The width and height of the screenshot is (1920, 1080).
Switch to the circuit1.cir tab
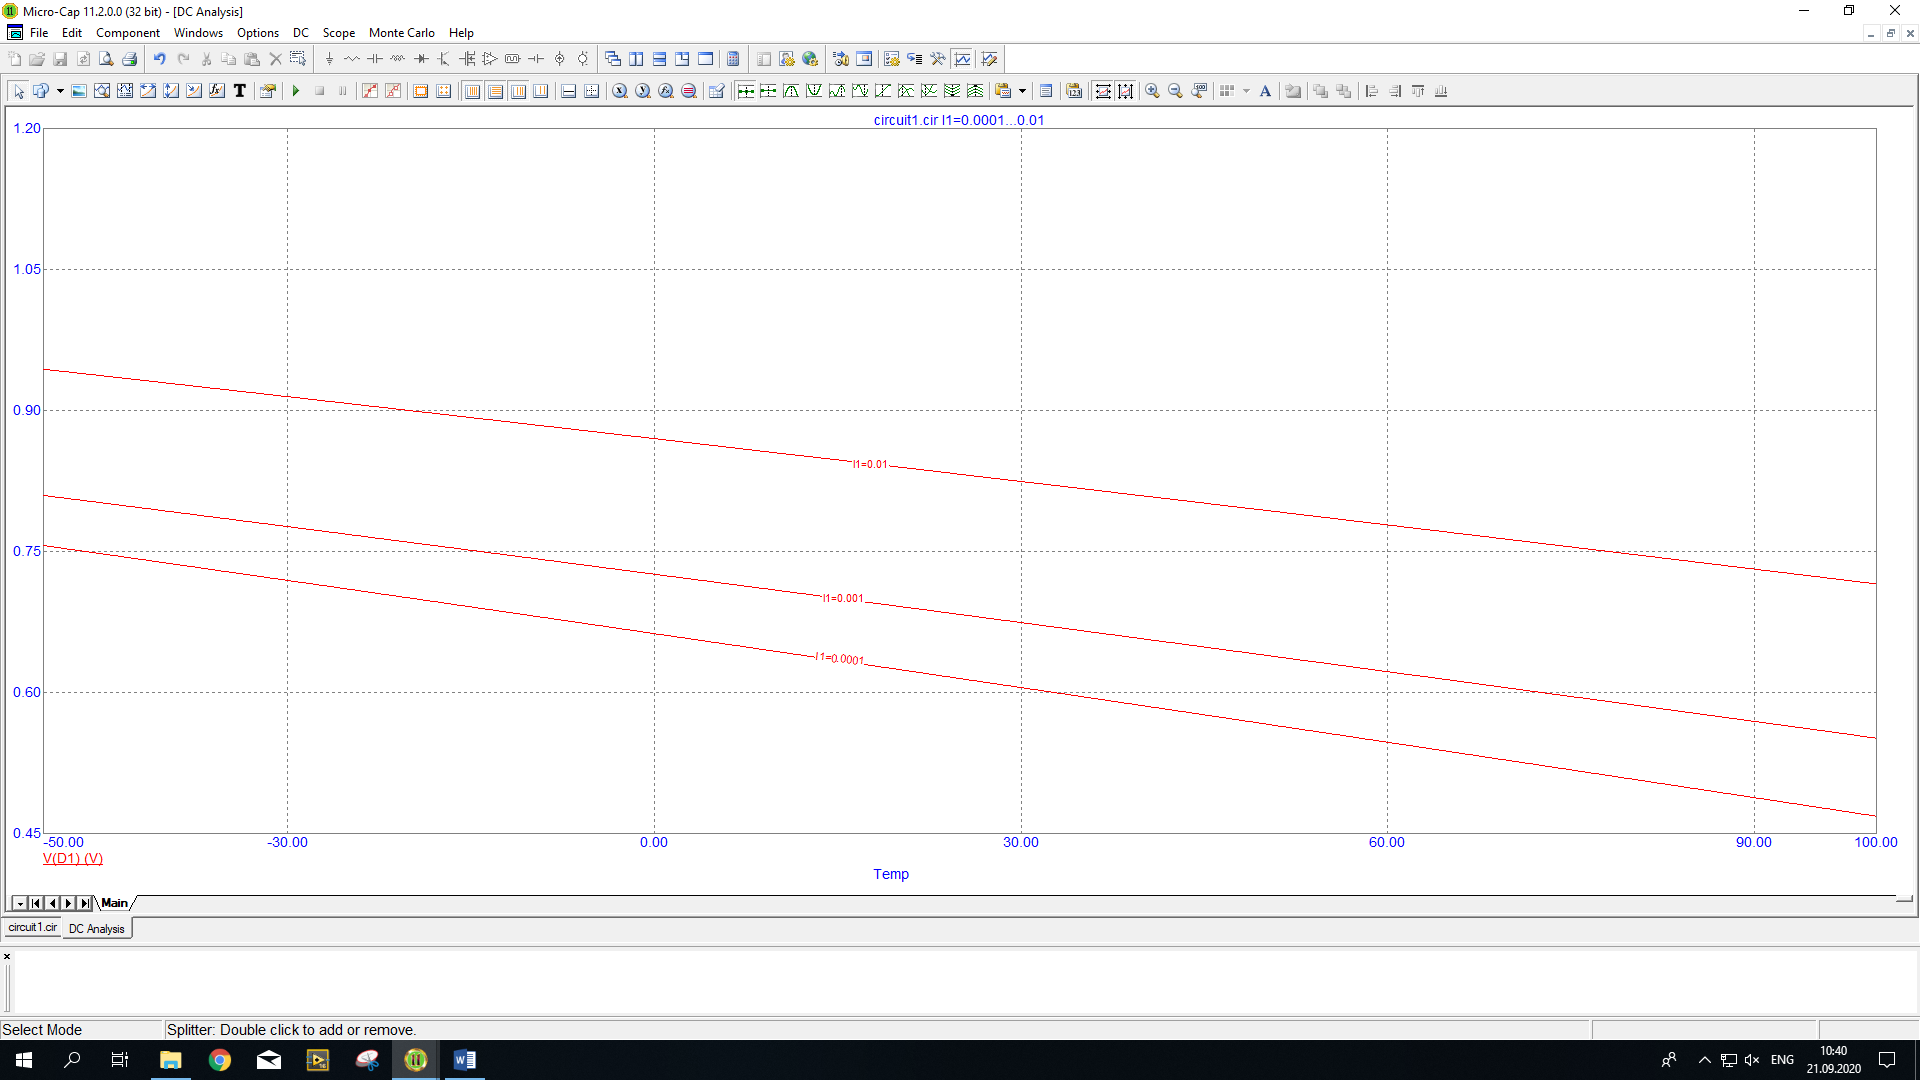click(x=33, y=928)
